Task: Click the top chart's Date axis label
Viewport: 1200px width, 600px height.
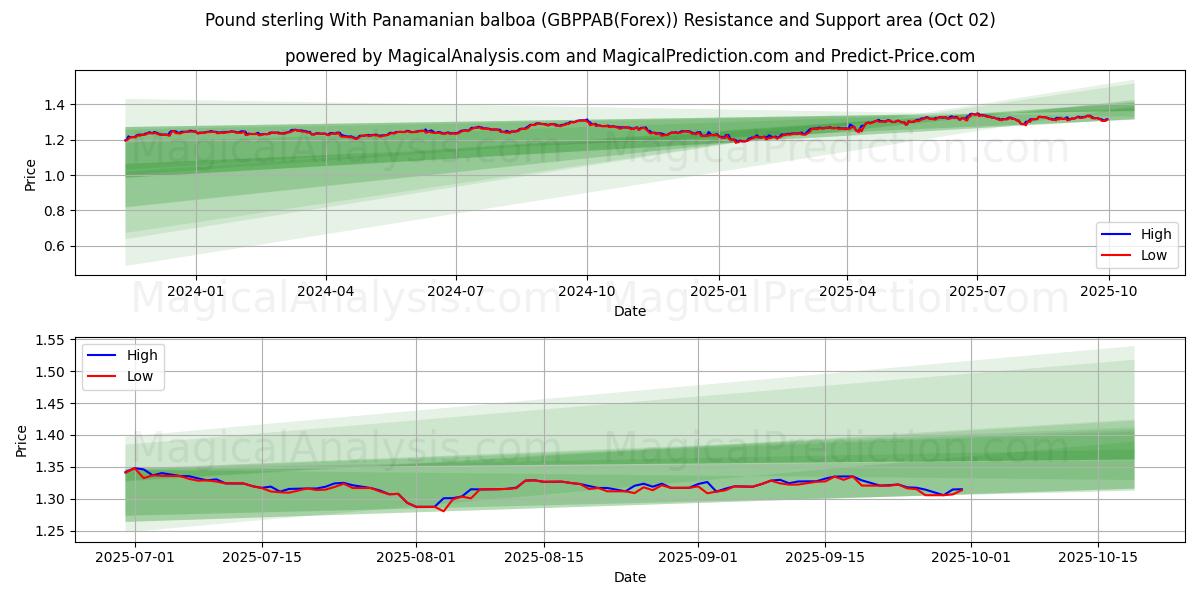Action: [630, 311]
